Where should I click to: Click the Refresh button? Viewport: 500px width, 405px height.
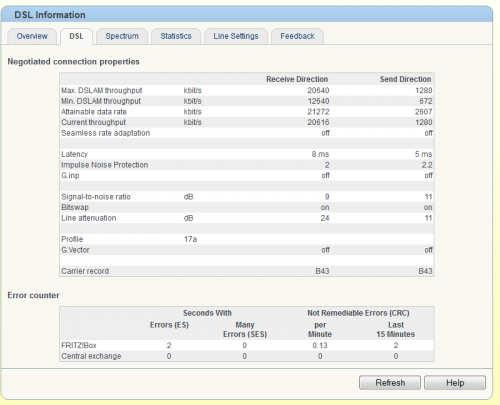pyautogui.click(x=390, y=383)
